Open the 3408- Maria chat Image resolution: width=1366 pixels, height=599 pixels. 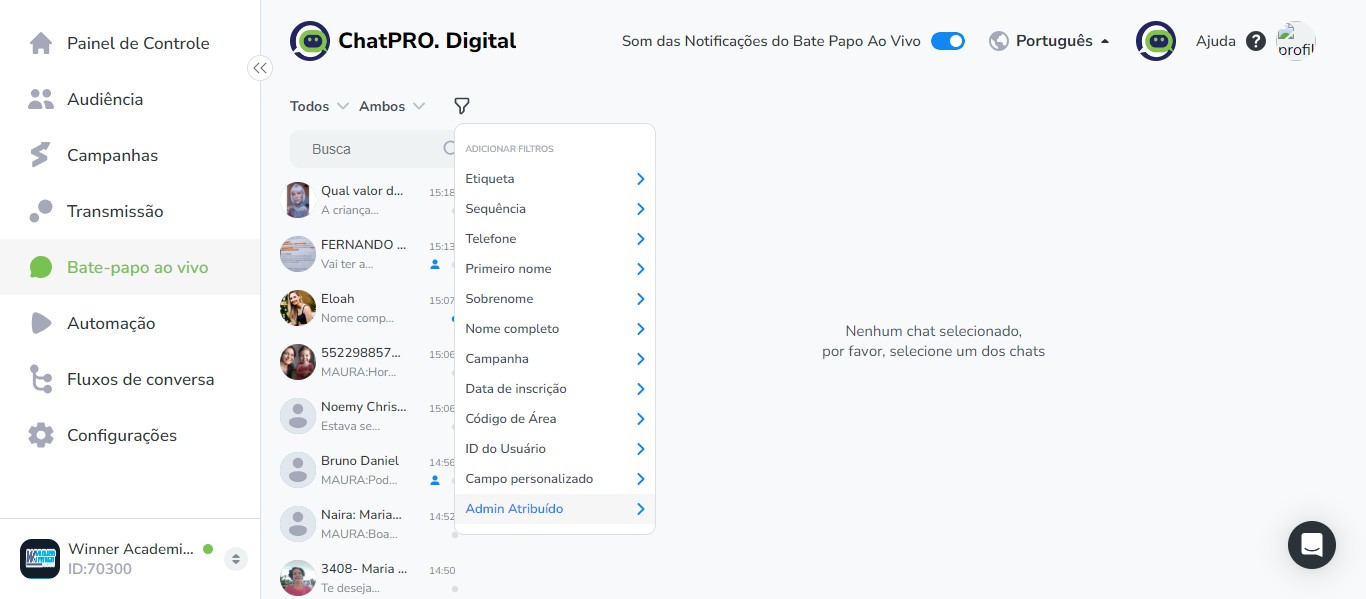(x=367, y=577)
